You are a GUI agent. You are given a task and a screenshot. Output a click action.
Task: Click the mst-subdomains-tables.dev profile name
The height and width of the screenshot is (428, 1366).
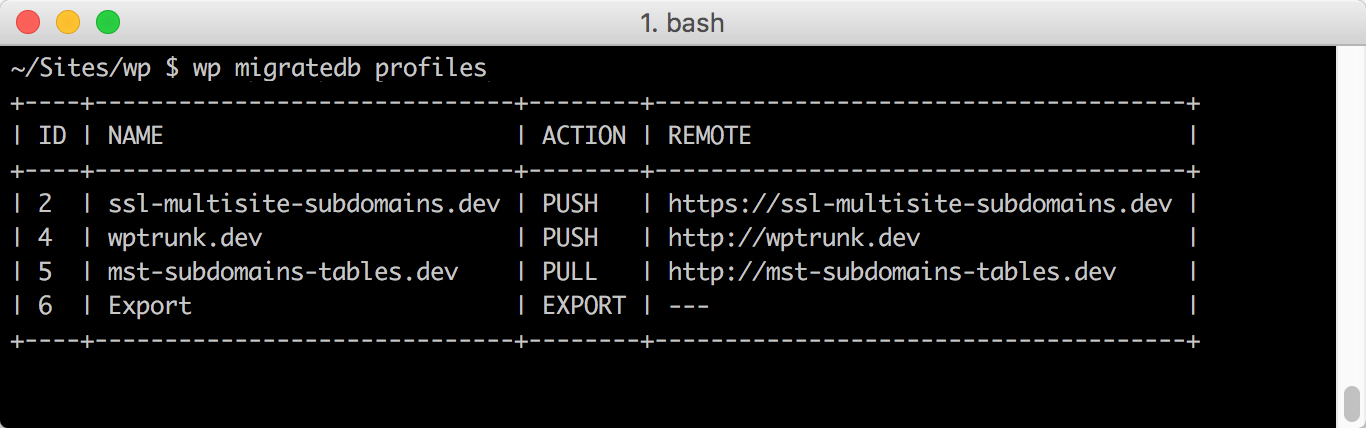283,272
